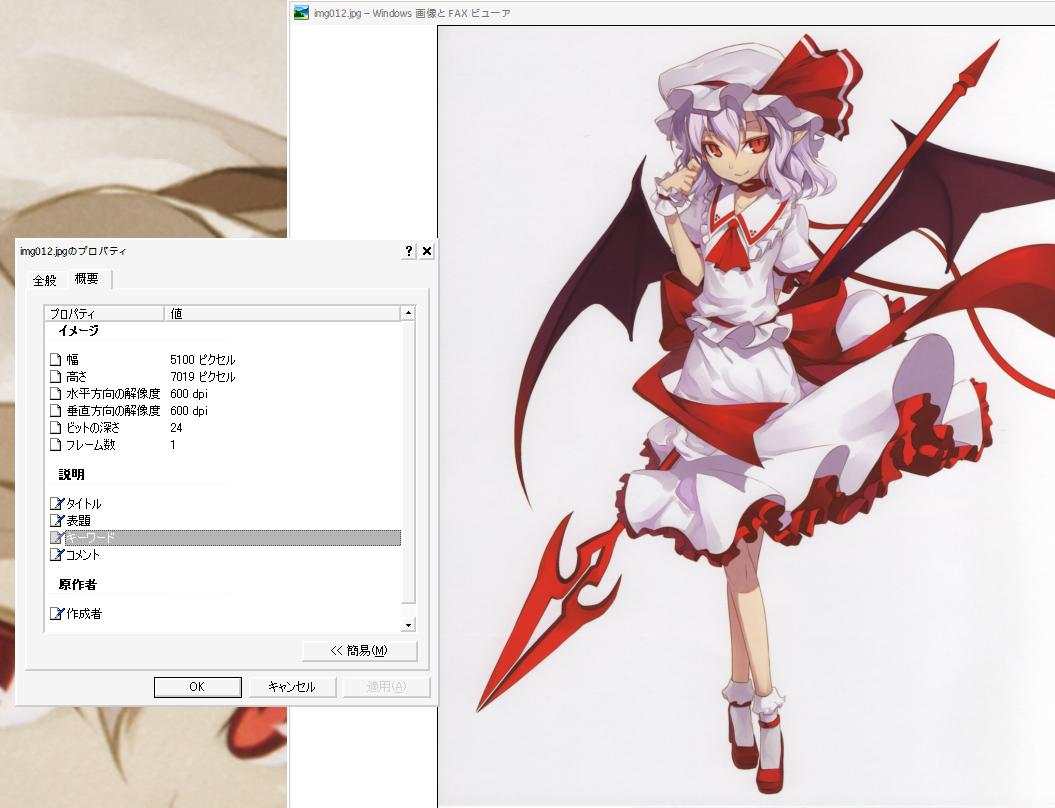
Task: Click the << 簡易(M) button
Action: (x=359, y=651)
